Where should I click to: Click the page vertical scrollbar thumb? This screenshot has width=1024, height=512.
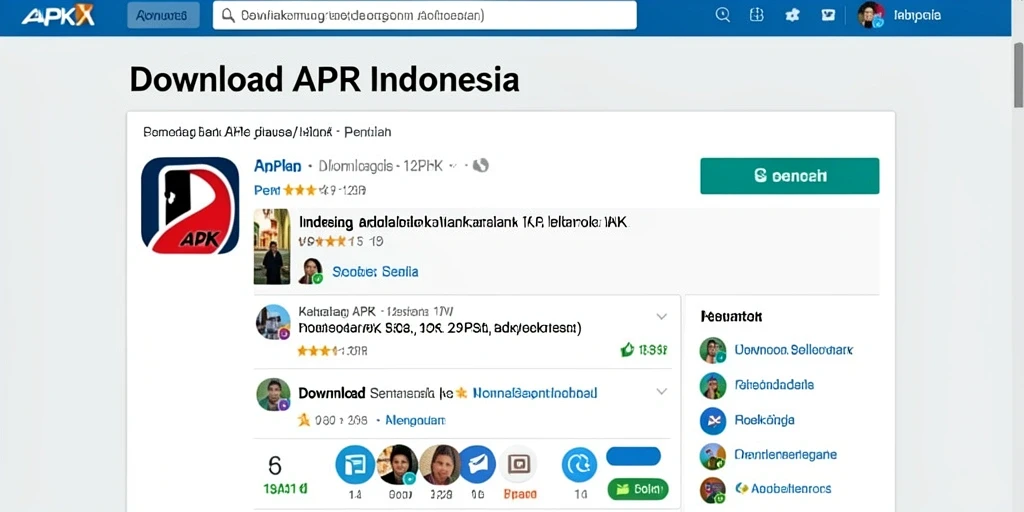point(1018,75)
